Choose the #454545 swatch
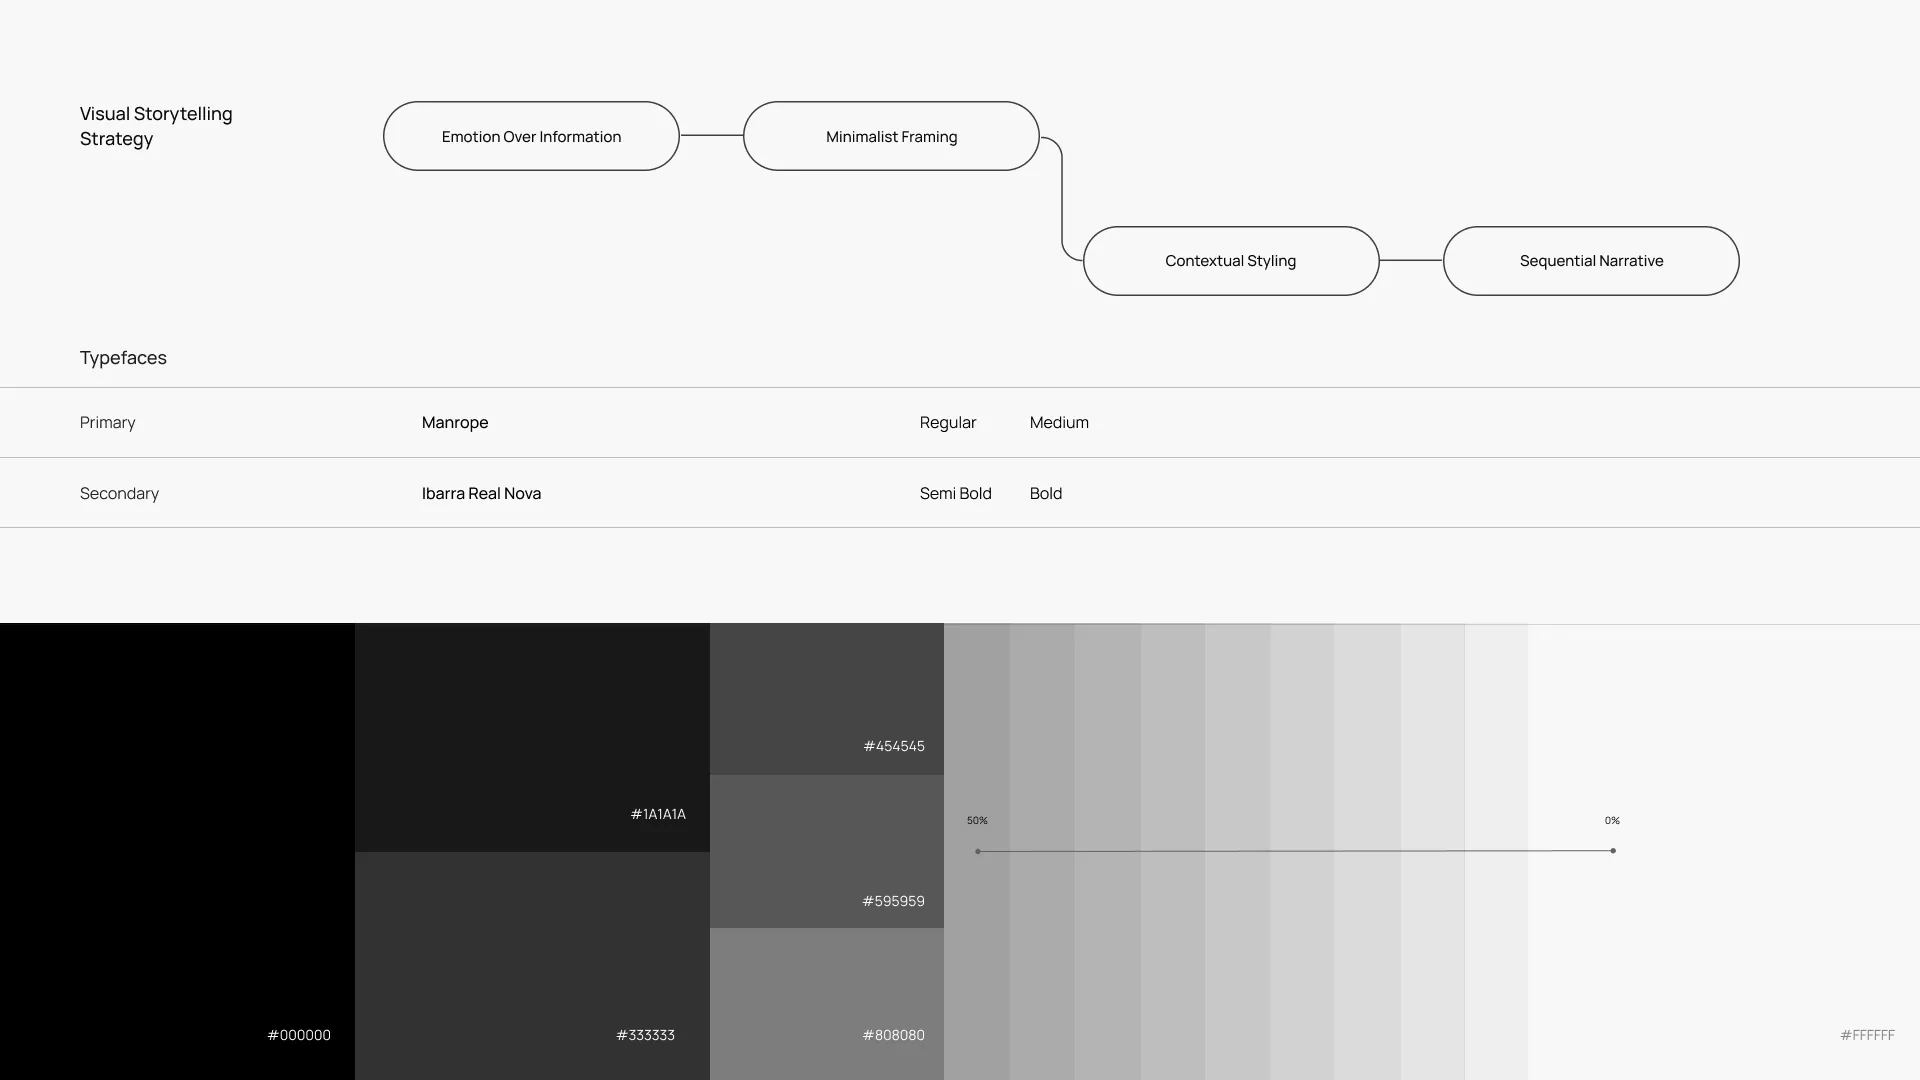 coord(827,699)
